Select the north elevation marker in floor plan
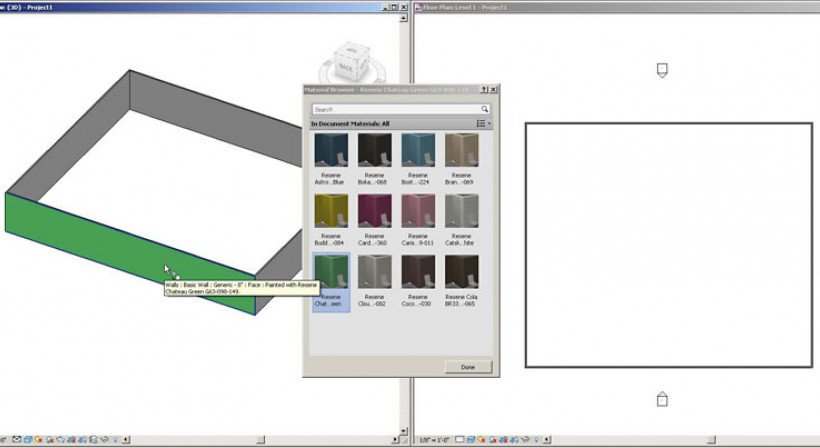820x448 pixels. pos(662,70)
